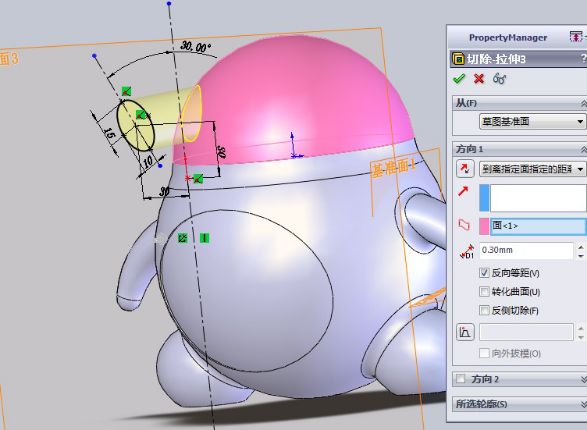Click the sketch ellipse center relation icon
The width and height of the screenshot is (587, 430).
point(140,115)
